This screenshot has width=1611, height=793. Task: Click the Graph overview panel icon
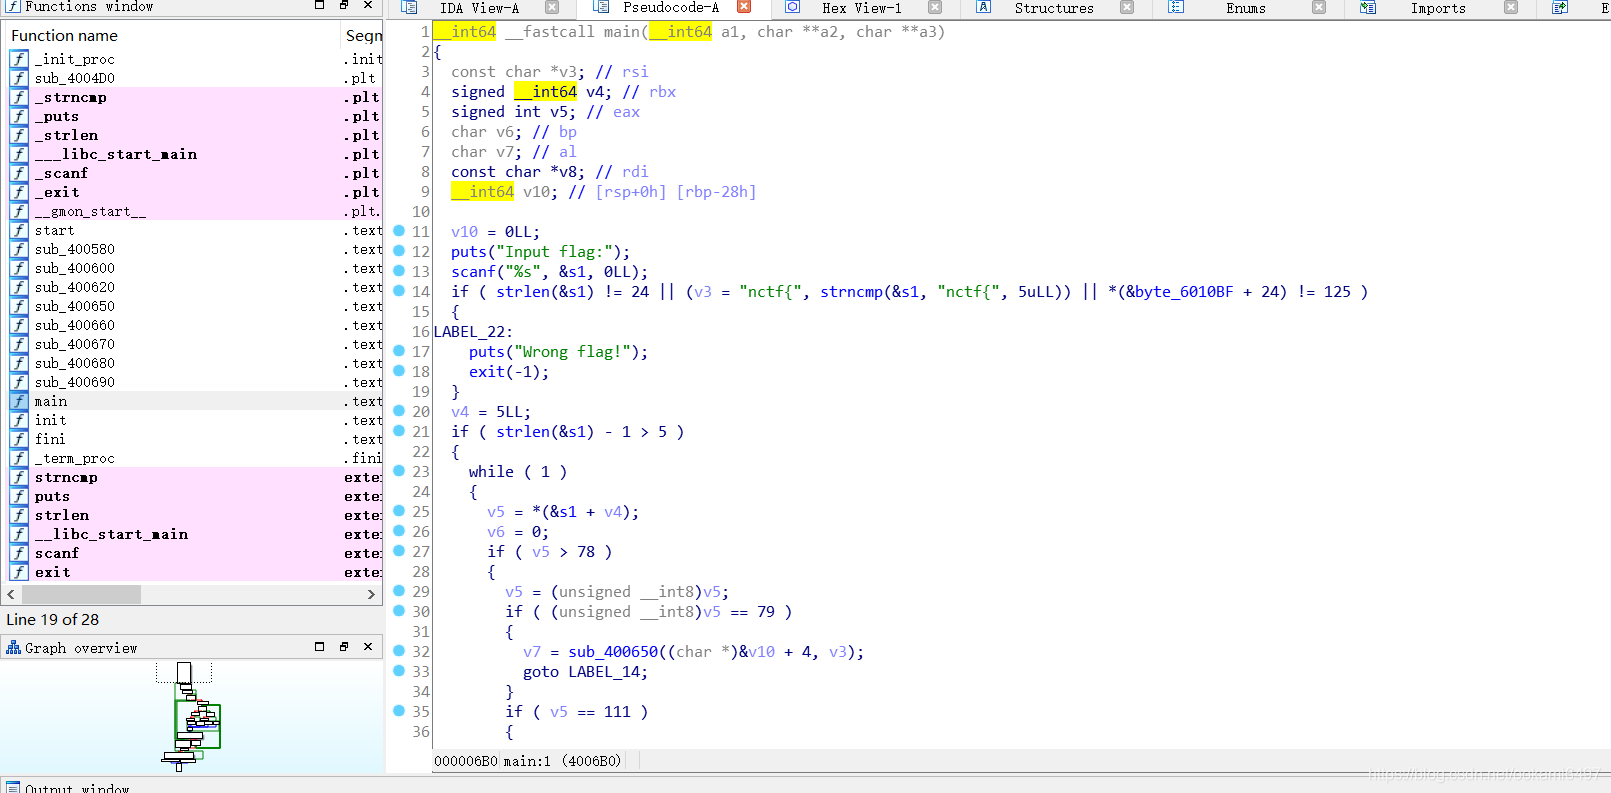(x=13, y=648)
